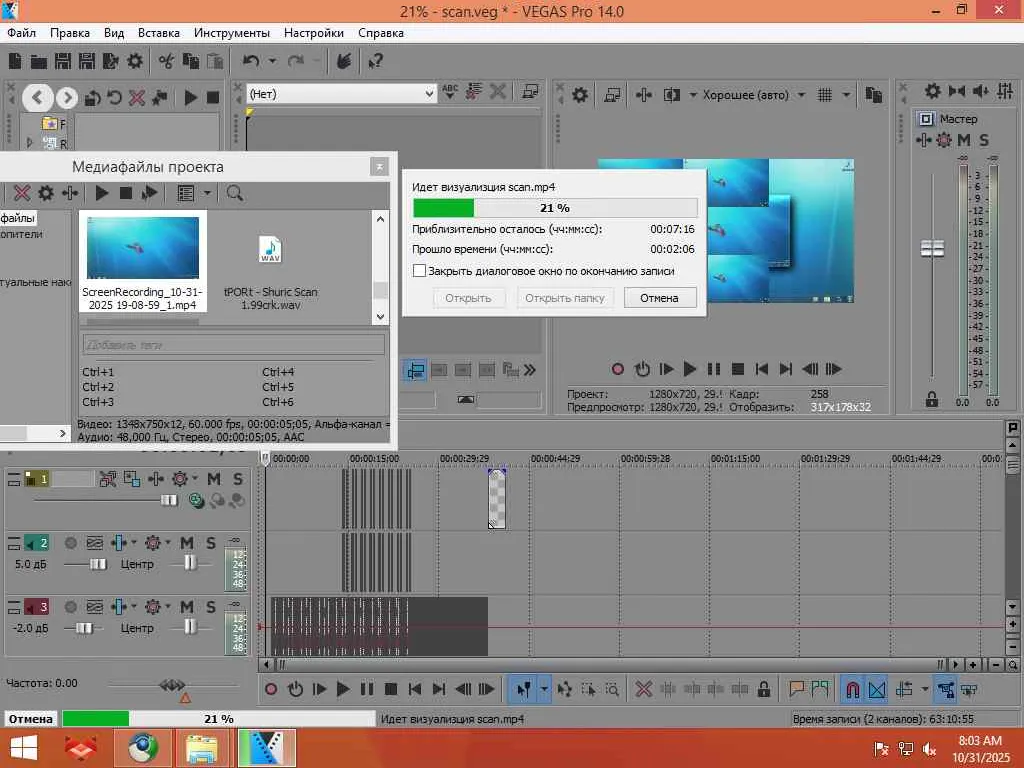Open the dropdown arrow next to Undo
This screenshot has height=768, width=1024.
pos(272,61)
